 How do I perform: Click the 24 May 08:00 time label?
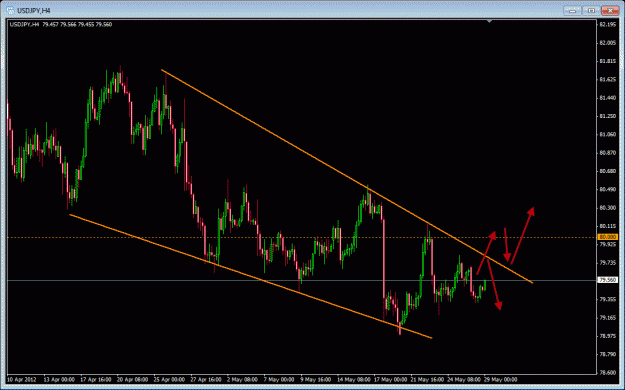click(x=464, y=380)
